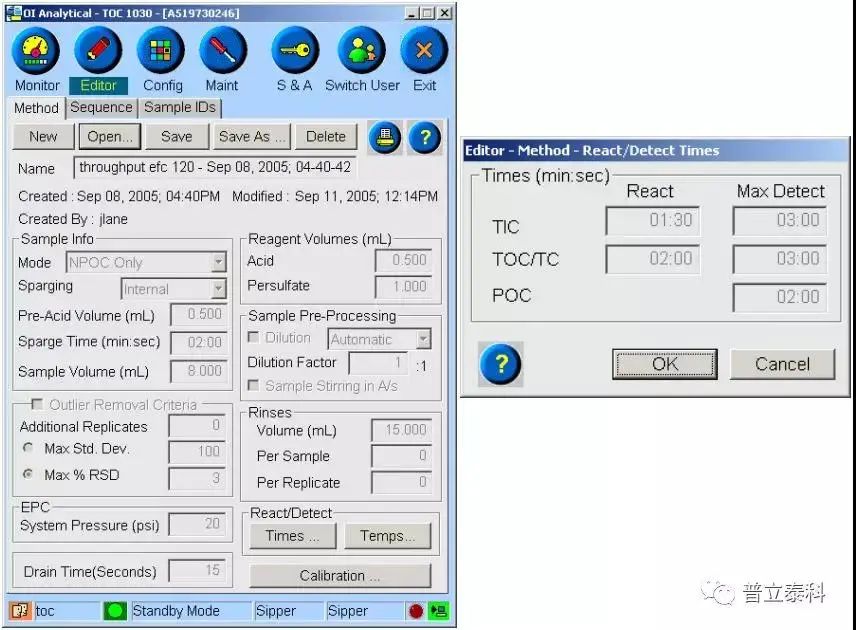This screenshot has height=630, width=856.
Task: Click the Sparge Time field
Action: point(198,343)
